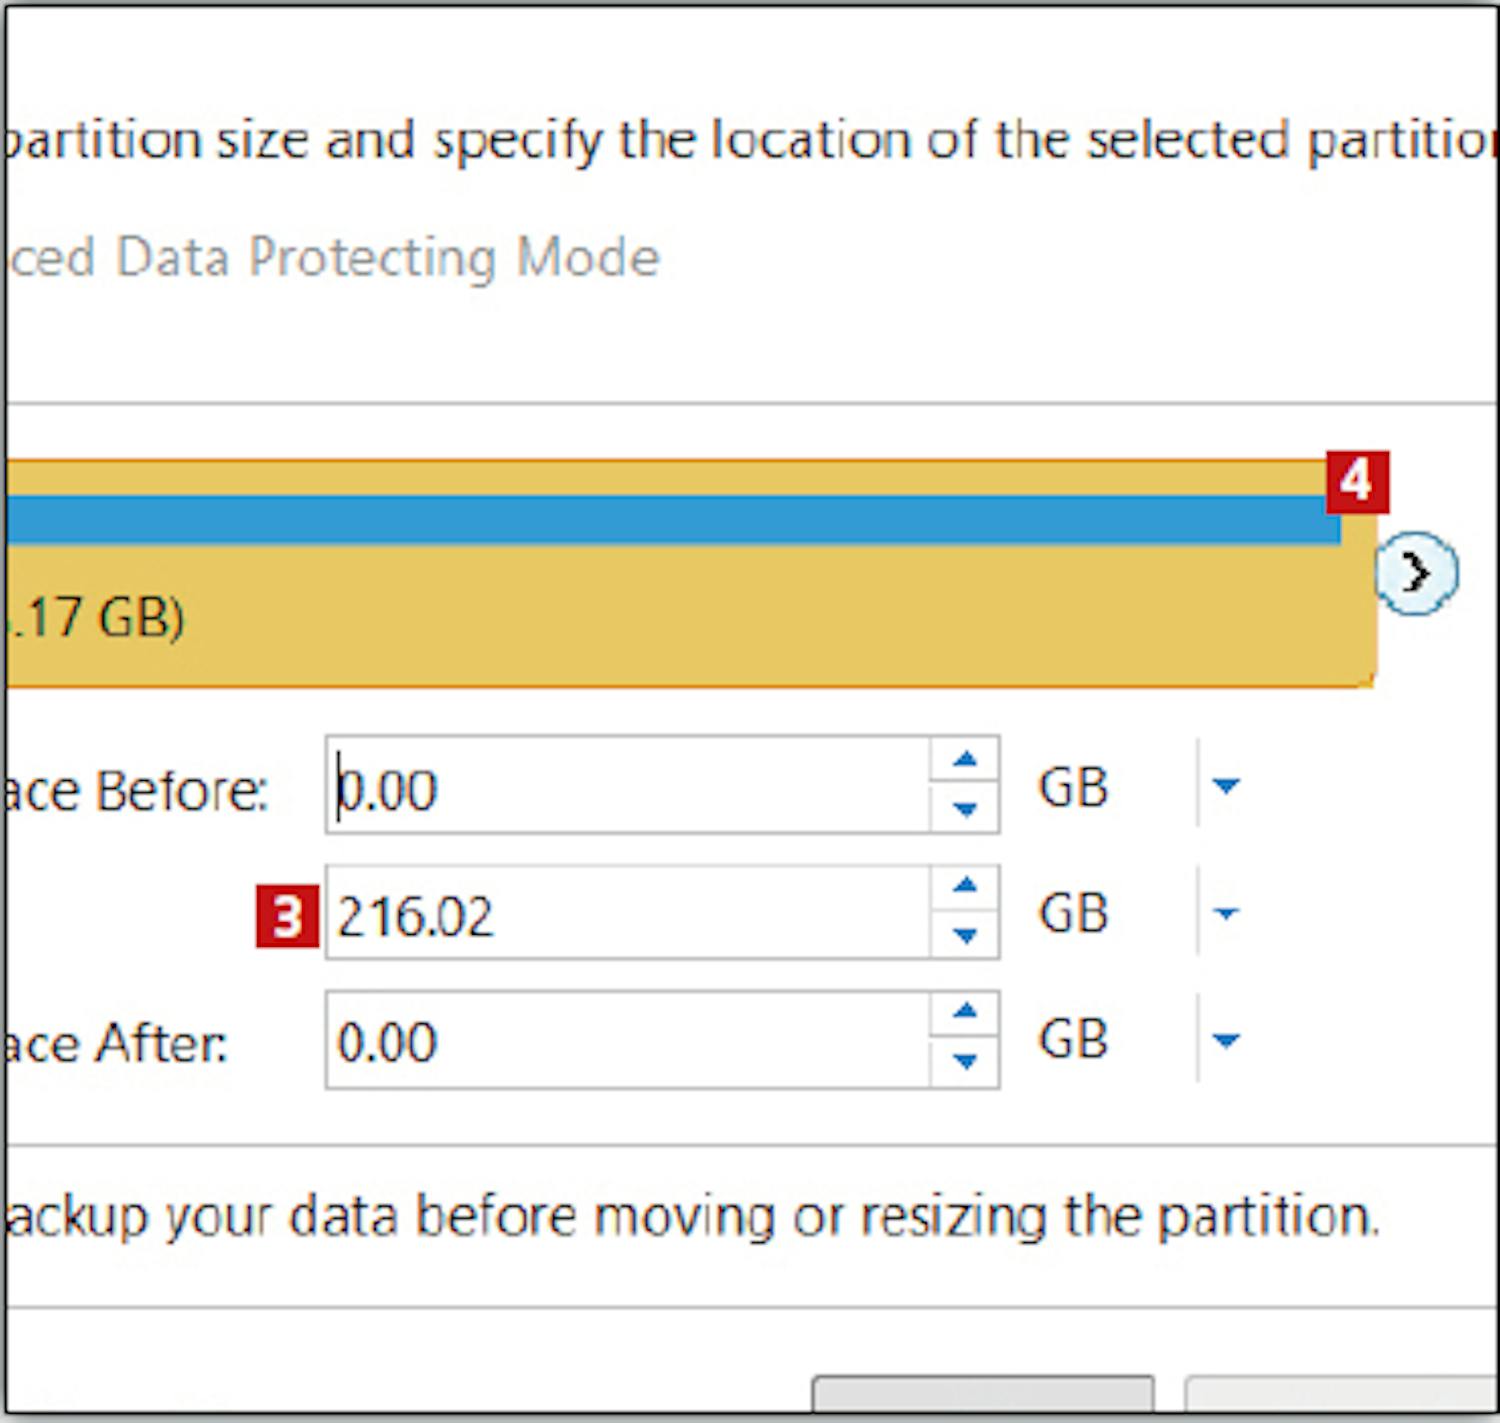
Task: Click into the Space Before input field
Action: click(630, 787)
